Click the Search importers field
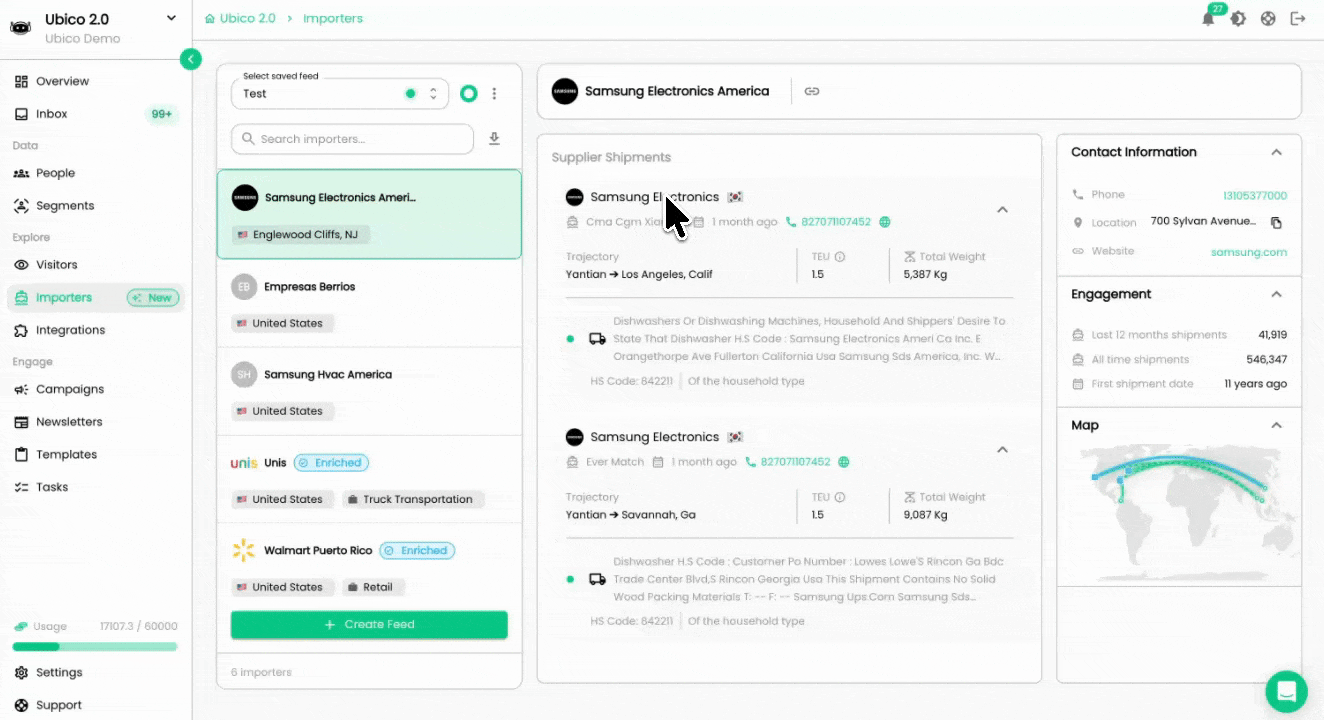The image size is (1324, 720). pyautogui.click(x=352, y=139)
